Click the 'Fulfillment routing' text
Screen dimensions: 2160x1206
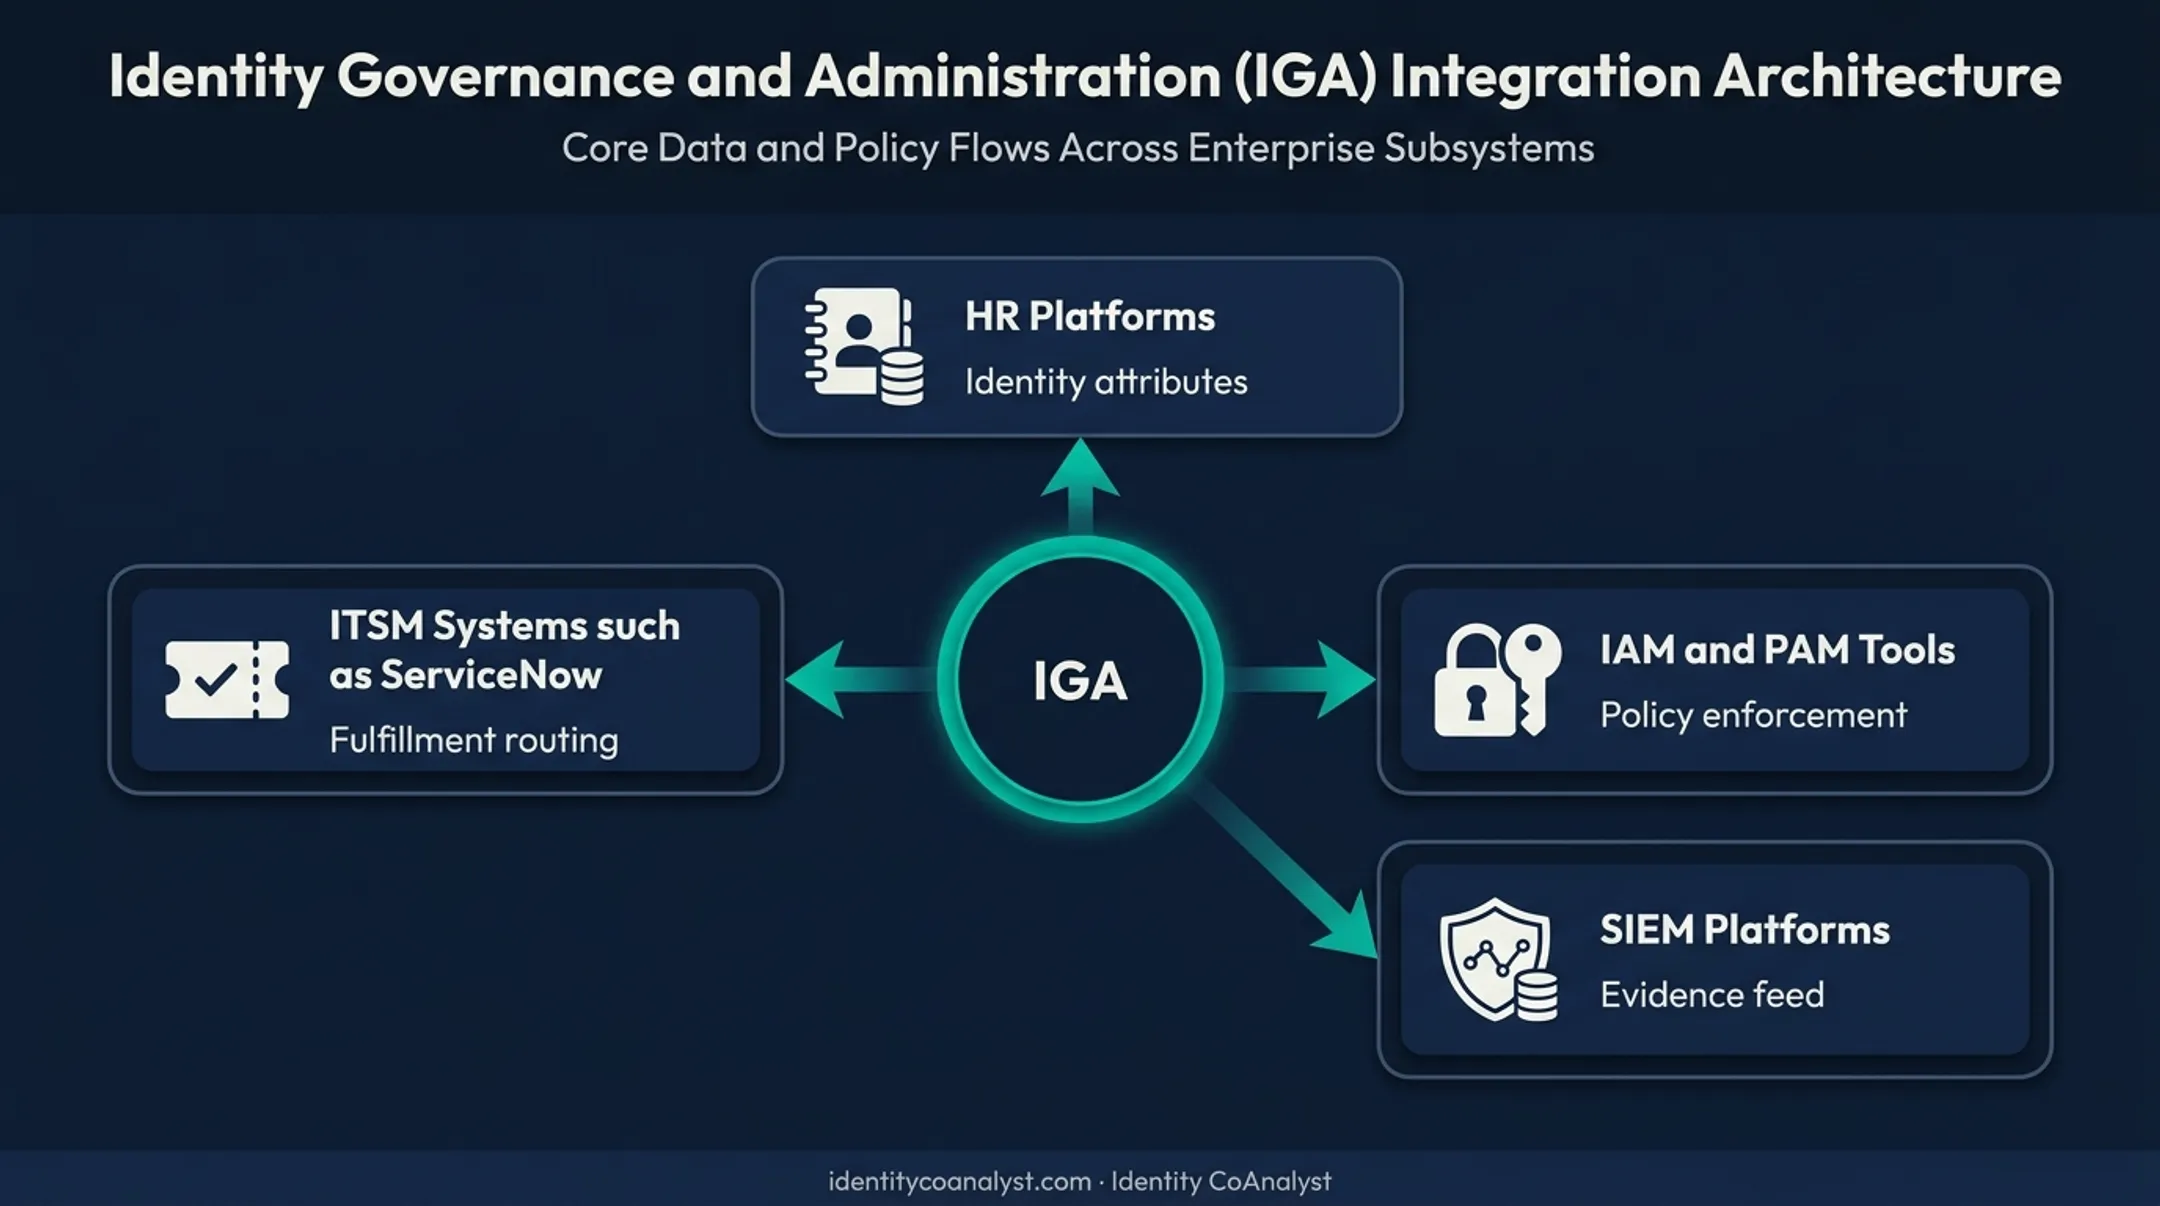click(x=474, y=740)
